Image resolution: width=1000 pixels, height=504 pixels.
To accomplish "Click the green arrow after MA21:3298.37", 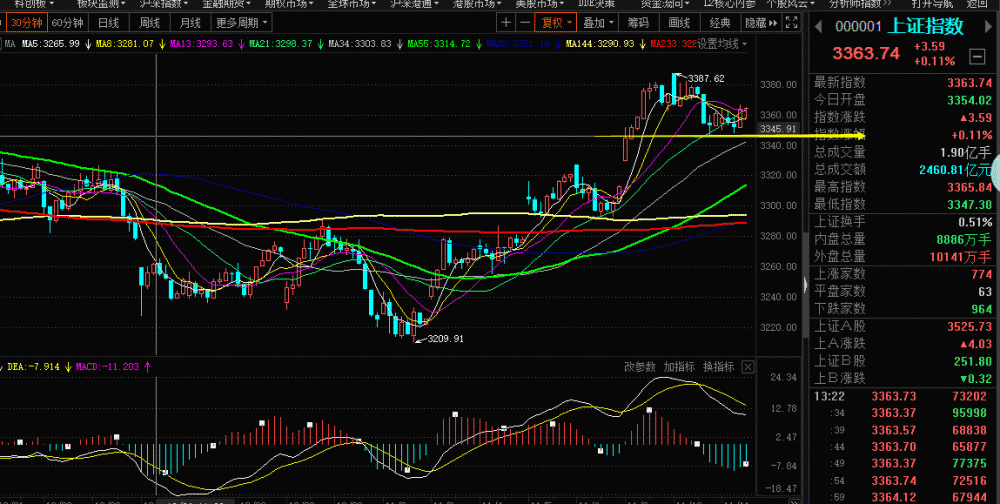I will tap(320, 44).
